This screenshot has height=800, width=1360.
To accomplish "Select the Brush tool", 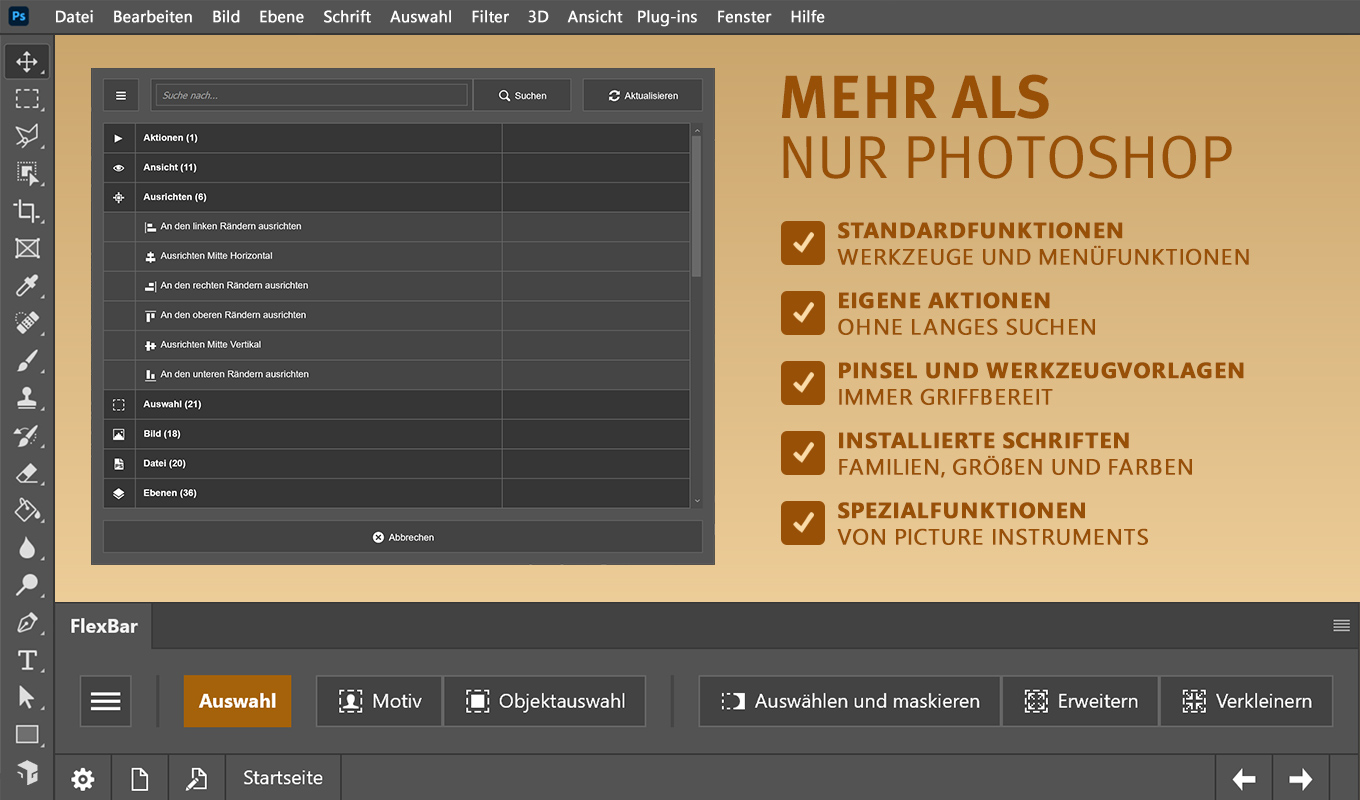I will (x=27, y=361).
